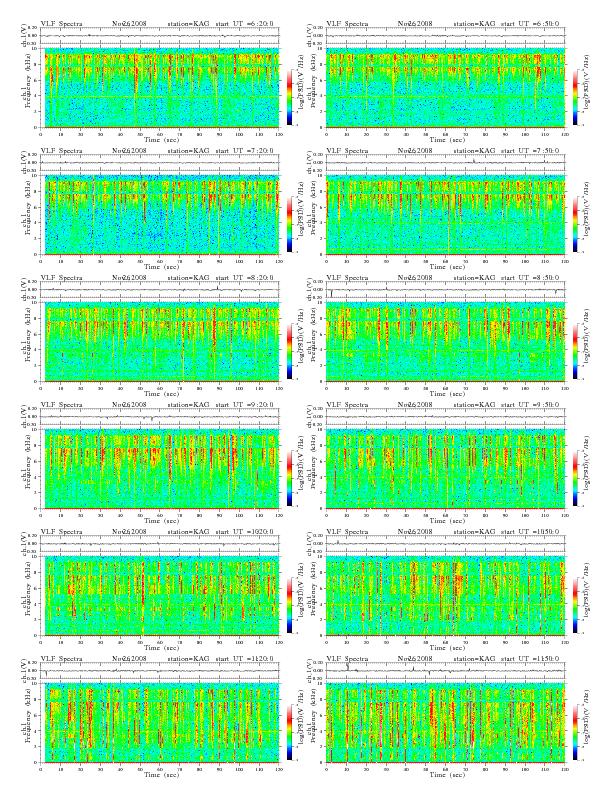
Task: Click the title text 'start UT =8:20:0'
Action: coord(244,278)
